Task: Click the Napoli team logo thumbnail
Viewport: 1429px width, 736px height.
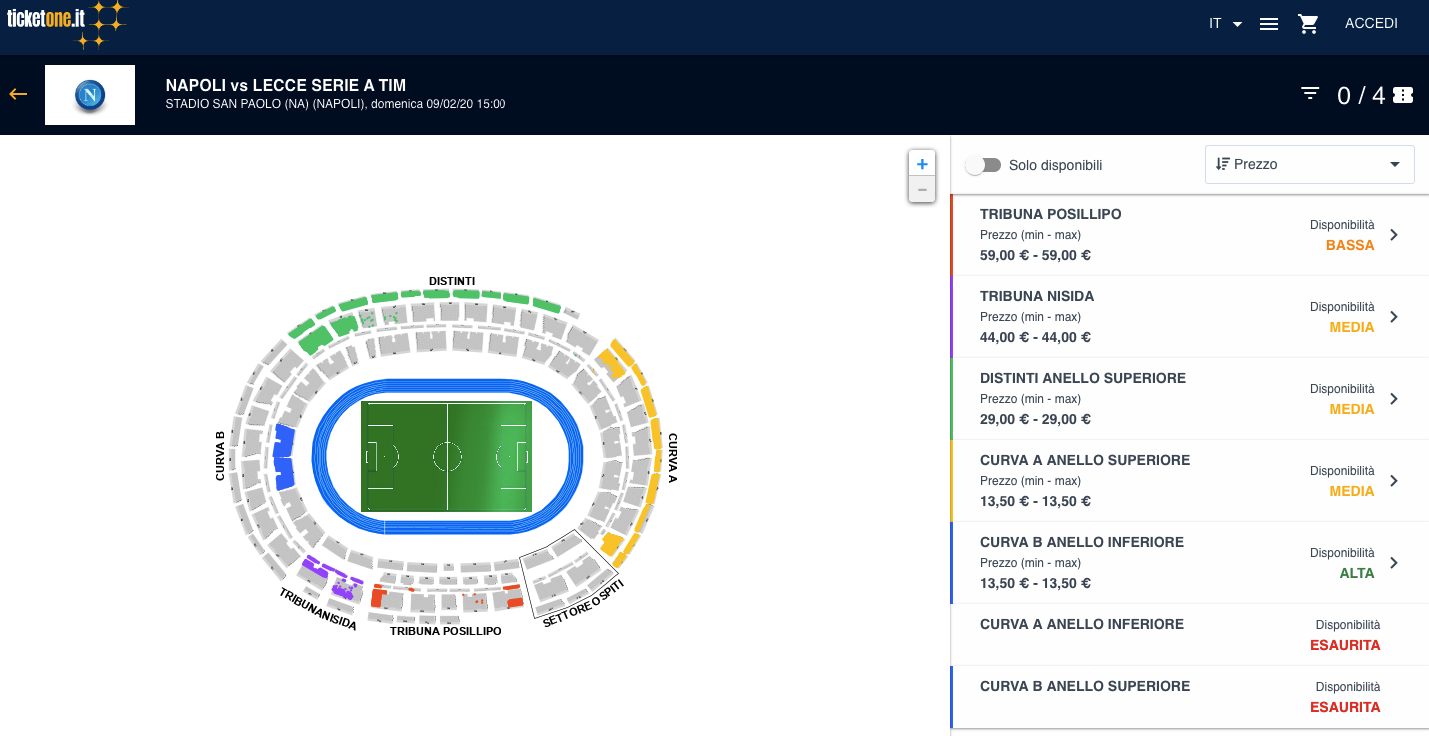Action: tap(90, 95)
